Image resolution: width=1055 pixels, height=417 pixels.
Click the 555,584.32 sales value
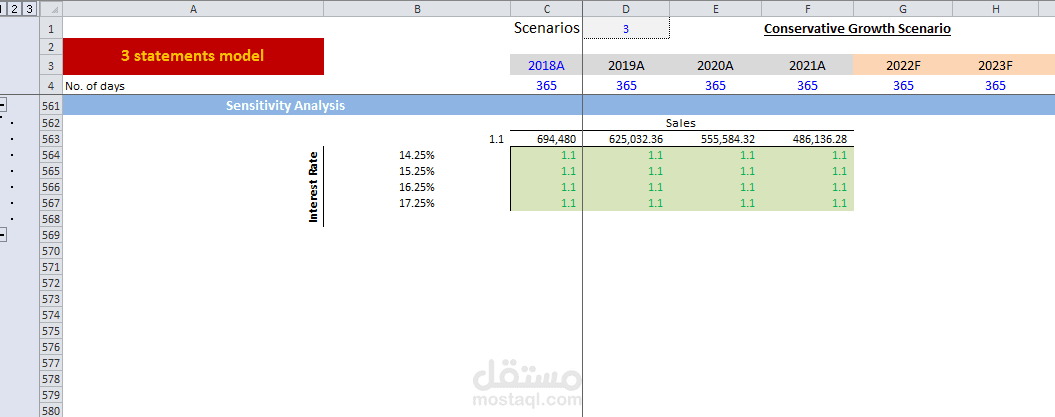[727, 139]
